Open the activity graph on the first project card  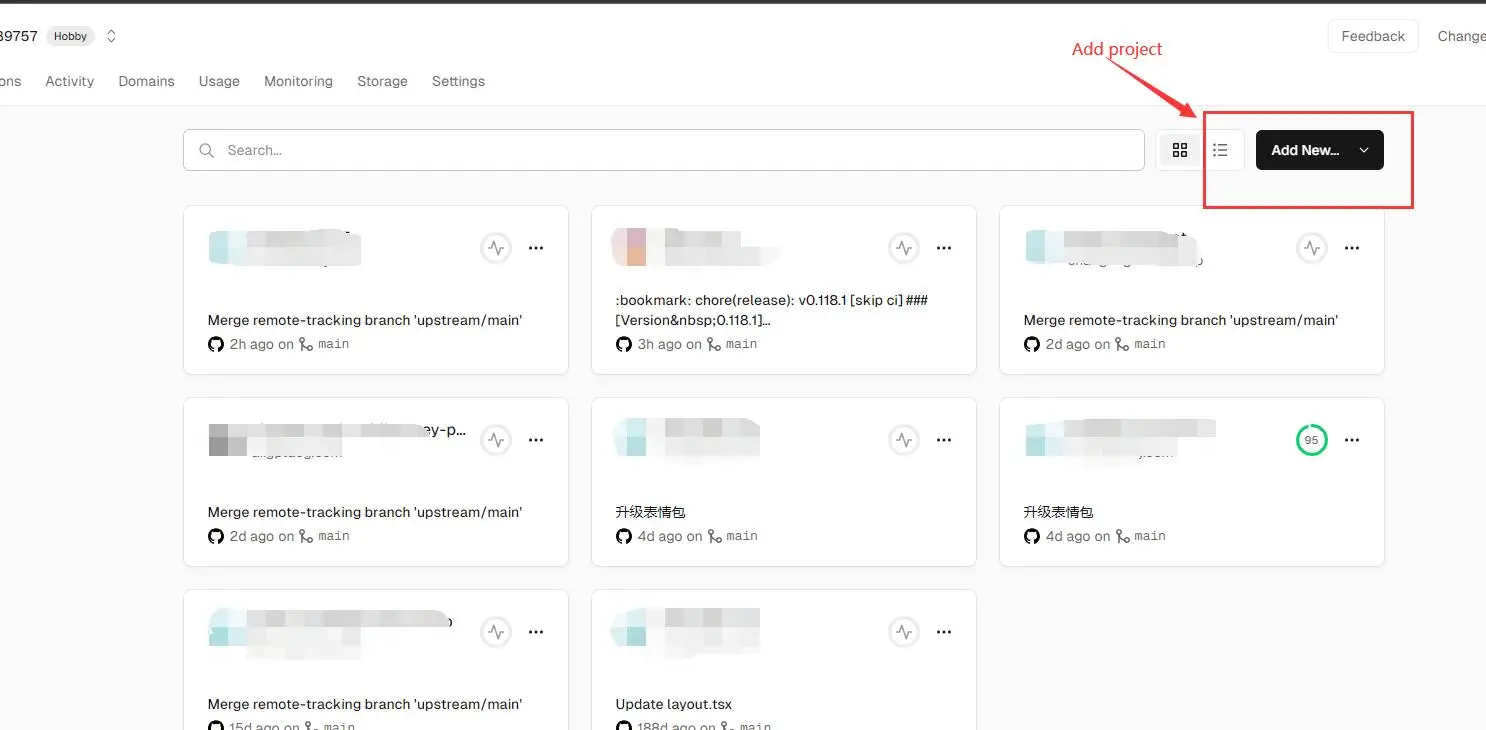point(496,248)
